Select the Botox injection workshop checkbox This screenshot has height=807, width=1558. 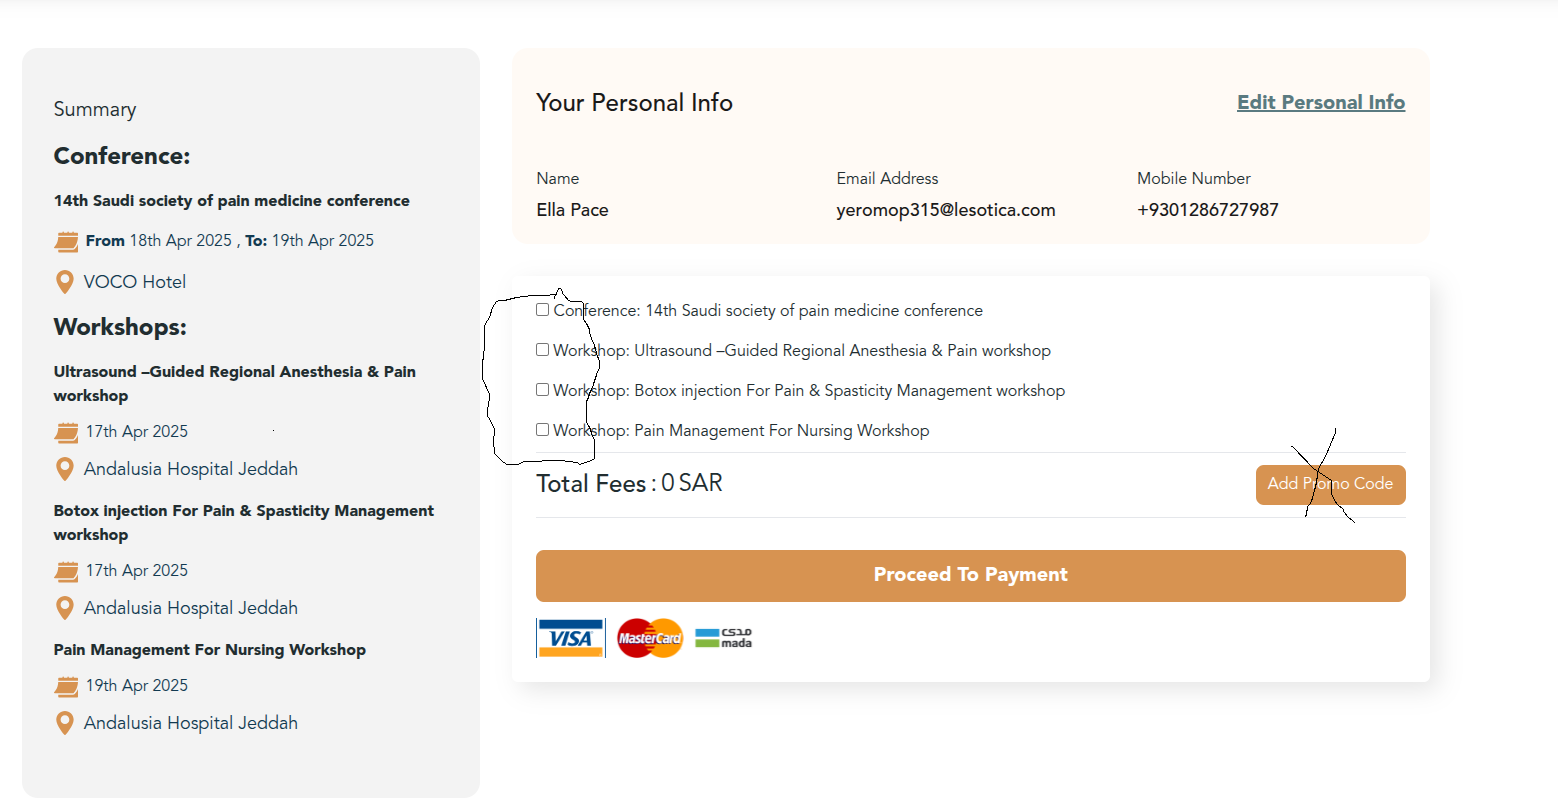tap(543, 390)
